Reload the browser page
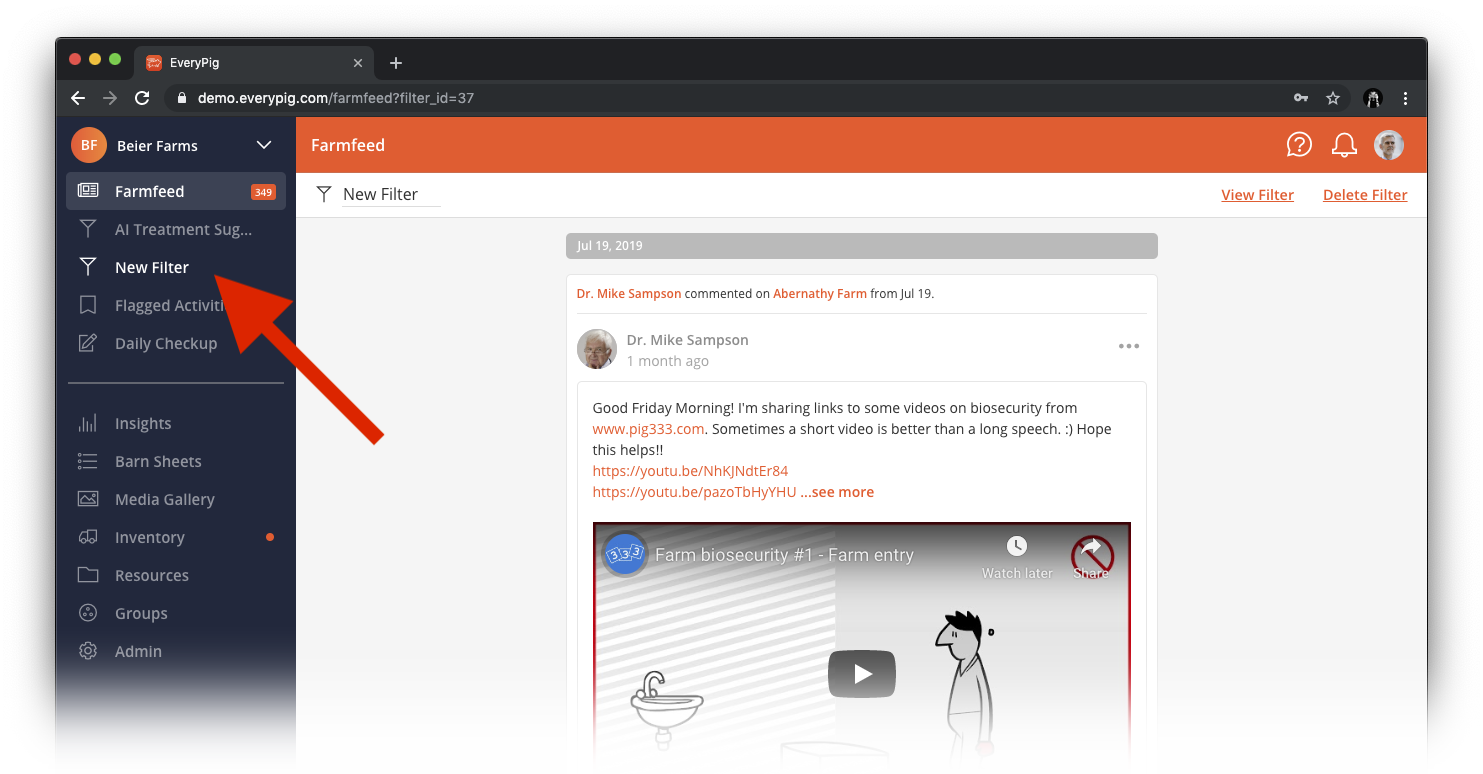This screenshot has width=1483, height=774. click(142, 98)
